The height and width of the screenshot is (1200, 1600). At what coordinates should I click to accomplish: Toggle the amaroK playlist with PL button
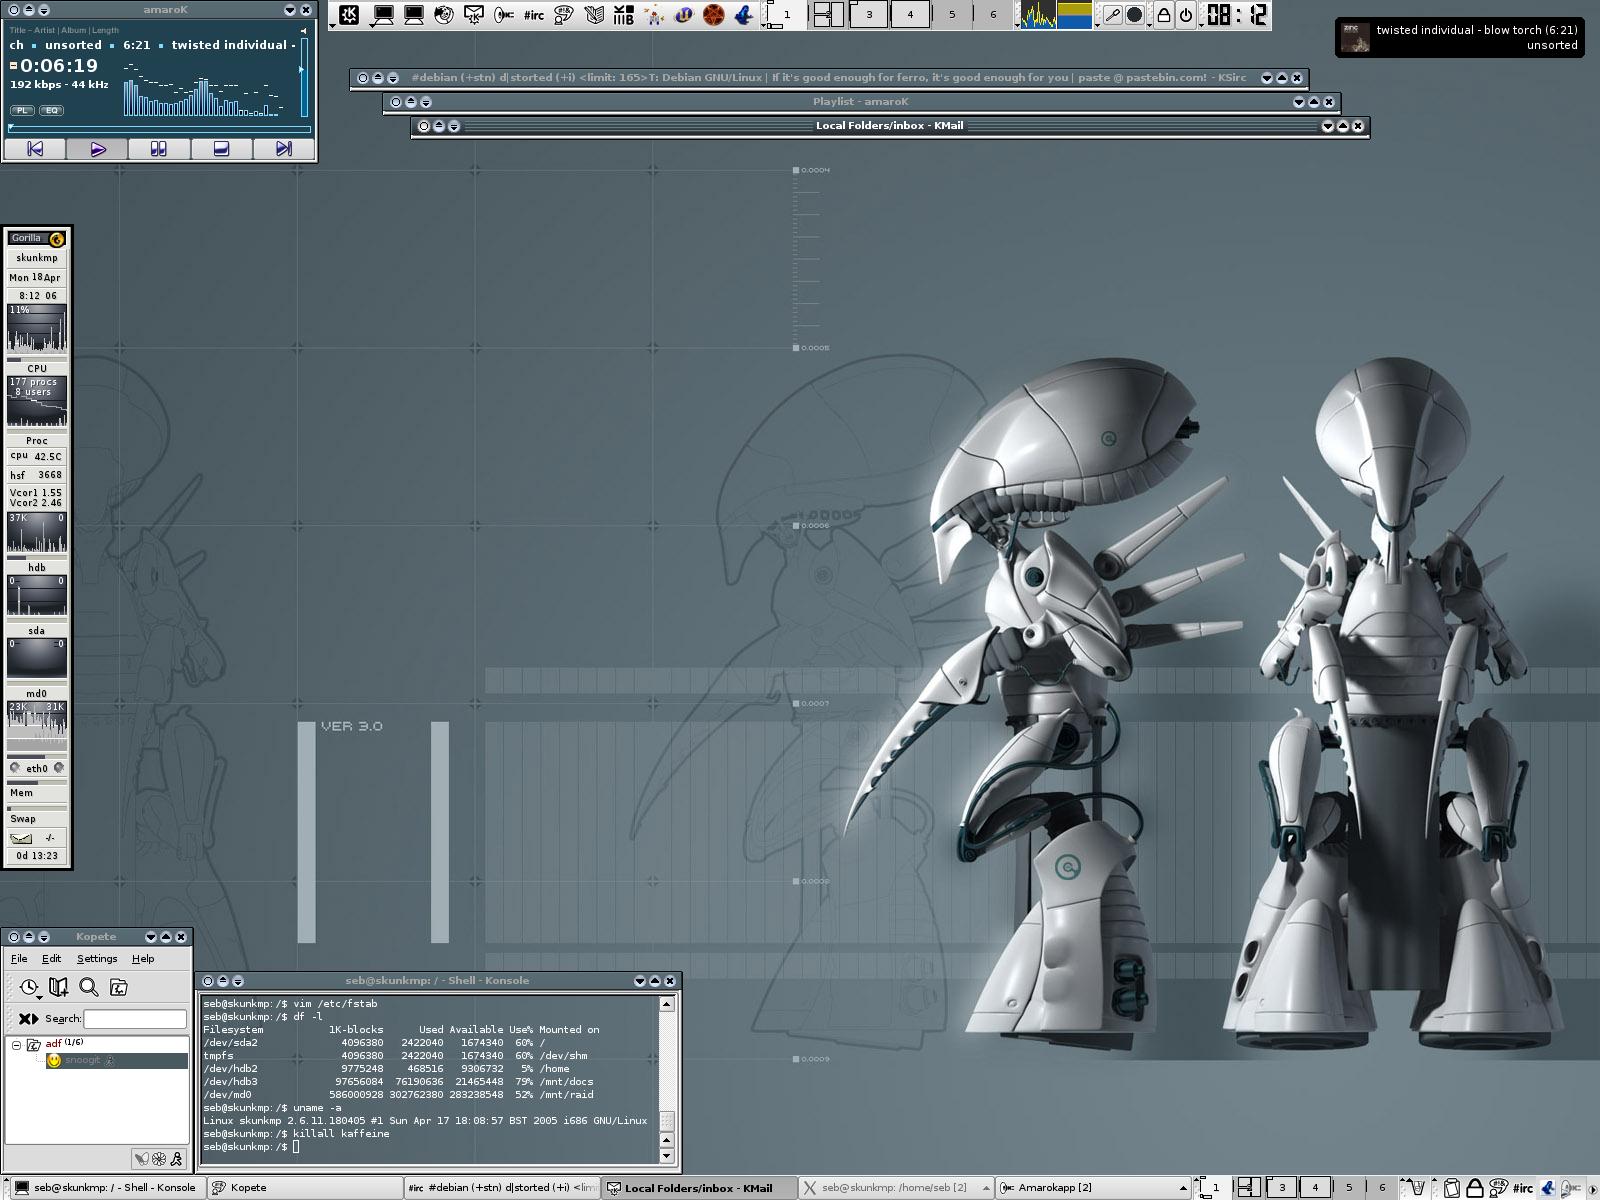coord(22,110)
